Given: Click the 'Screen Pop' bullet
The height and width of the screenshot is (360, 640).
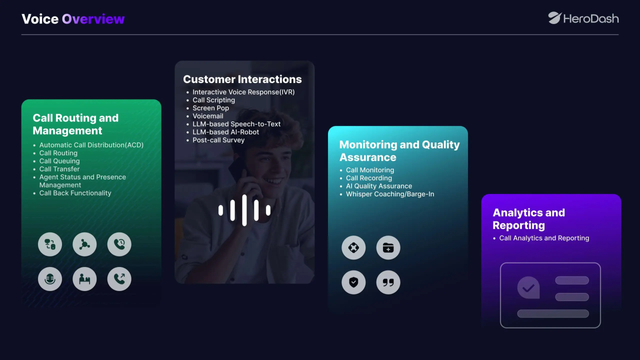Looking at the screenshot, I should click(x=211, y=108).
